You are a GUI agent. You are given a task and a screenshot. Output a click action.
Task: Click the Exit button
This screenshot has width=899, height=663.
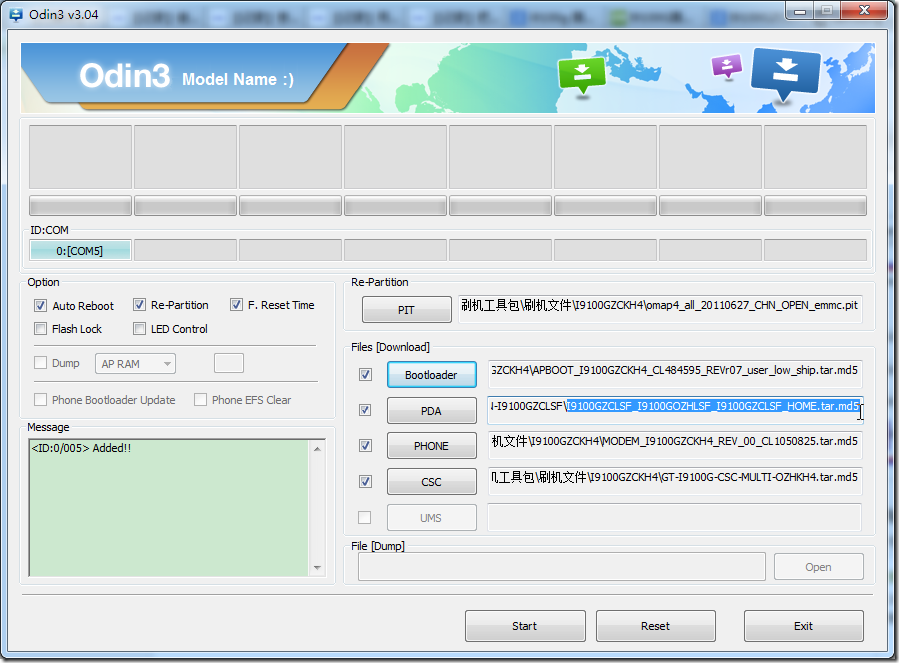804,626
